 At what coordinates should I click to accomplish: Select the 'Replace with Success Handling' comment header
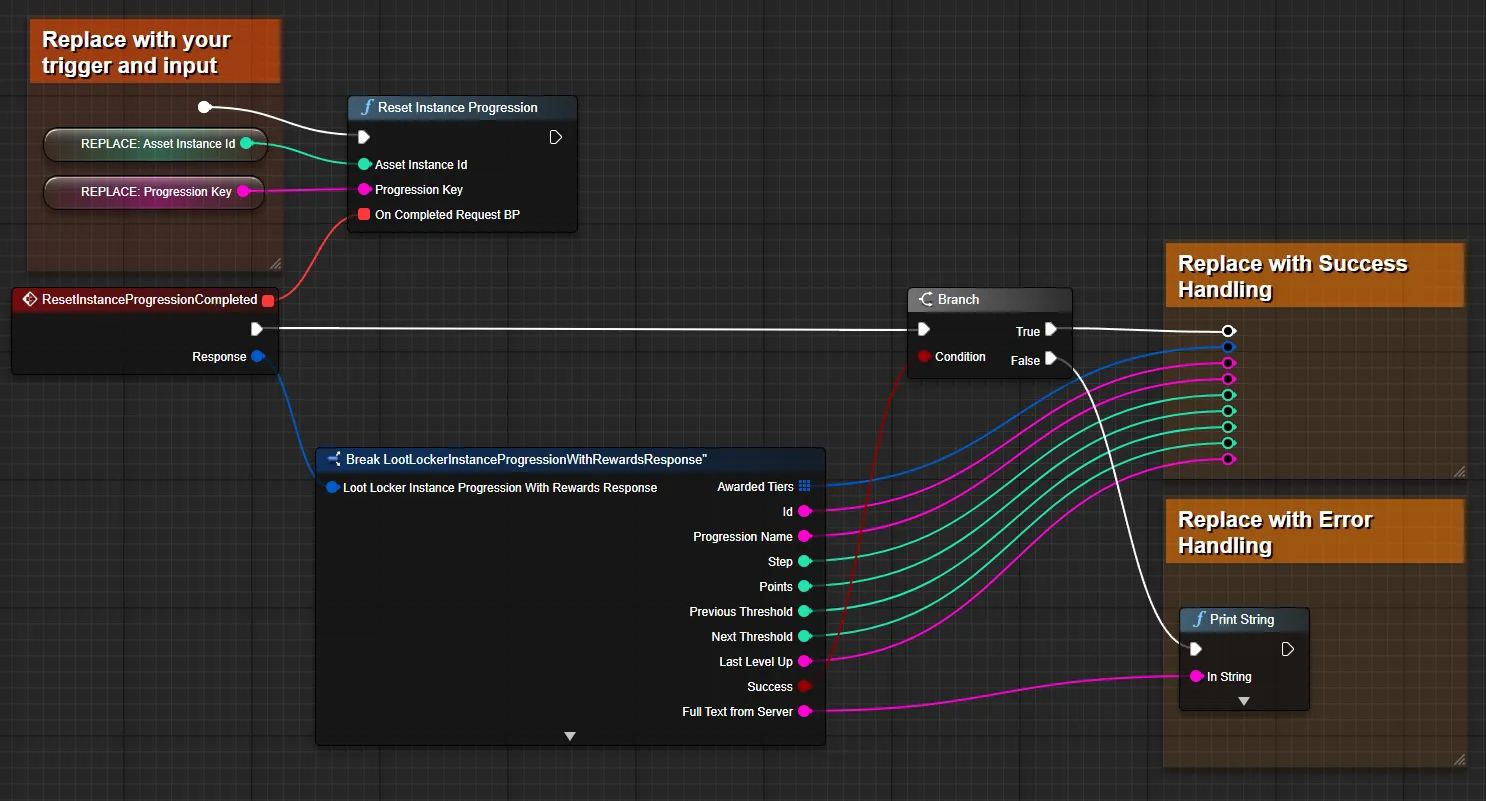point(1314,277)
